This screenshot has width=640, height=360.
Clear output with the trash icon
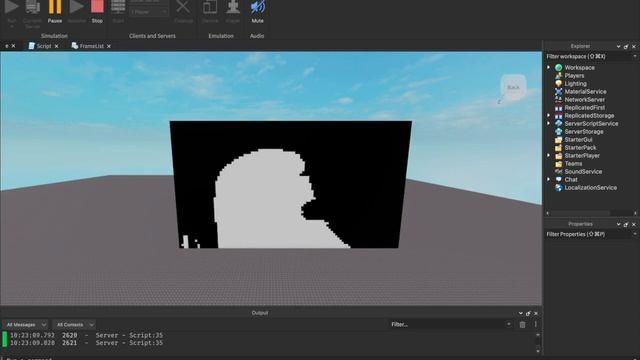[522, 324]
